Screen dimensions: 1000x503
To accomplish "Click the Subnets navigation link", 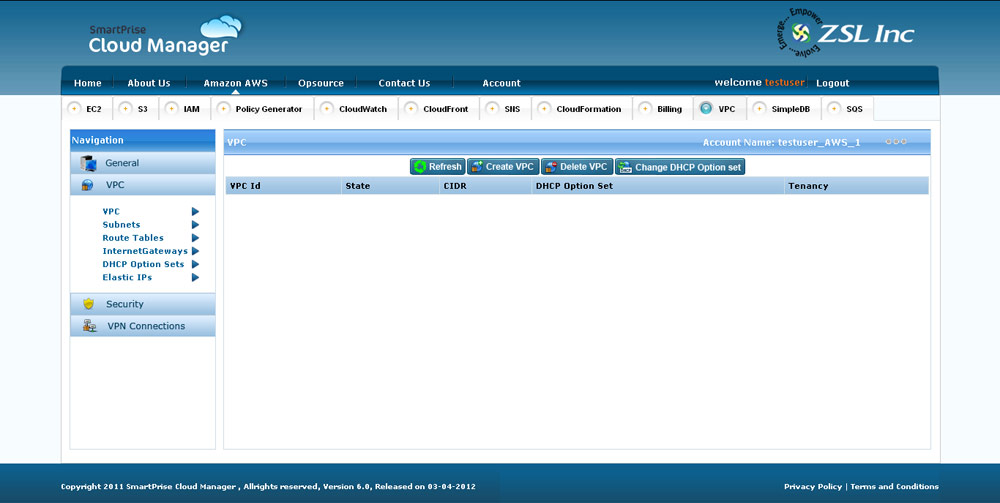I will coord(121,225).
